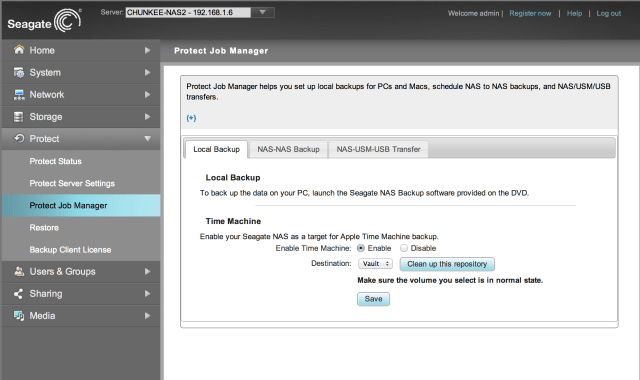This screenshot has width=640, height=380.
Task: Click the 'Welcome admin' text
Action: point(473,13)
